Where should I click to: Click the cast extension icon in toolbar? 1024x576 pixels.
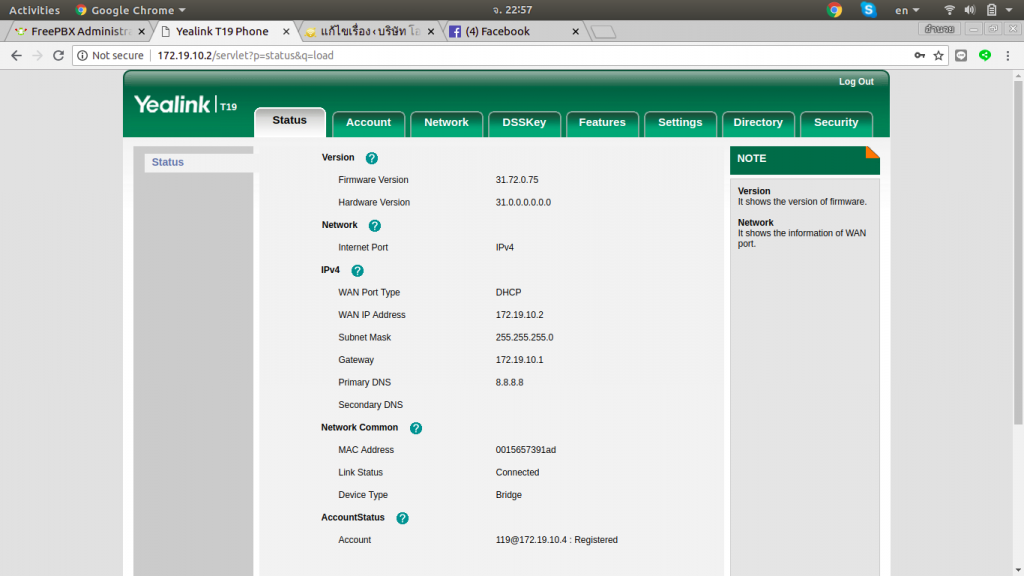(x=961, y=56)
